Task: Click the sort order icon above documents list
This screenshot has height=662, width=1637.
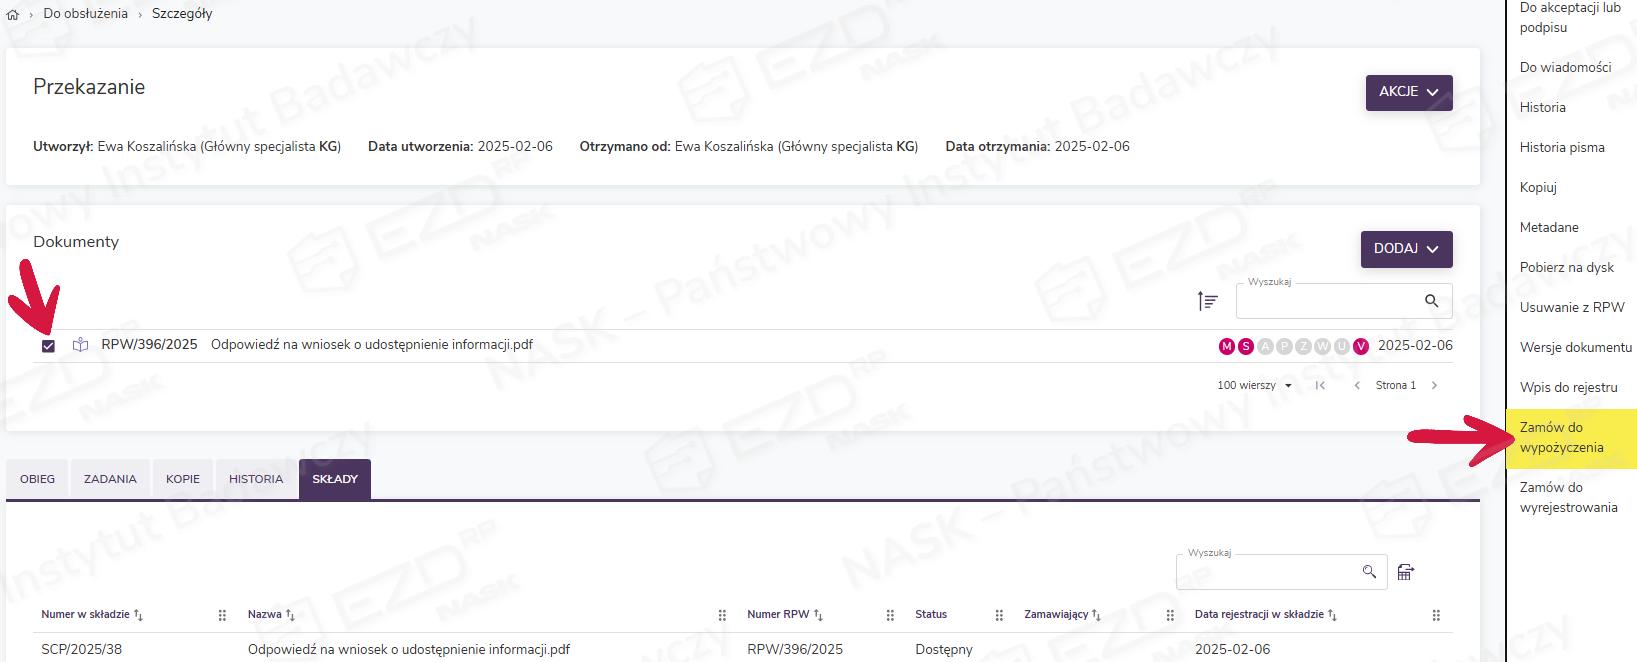Action: click(1207, 301)
